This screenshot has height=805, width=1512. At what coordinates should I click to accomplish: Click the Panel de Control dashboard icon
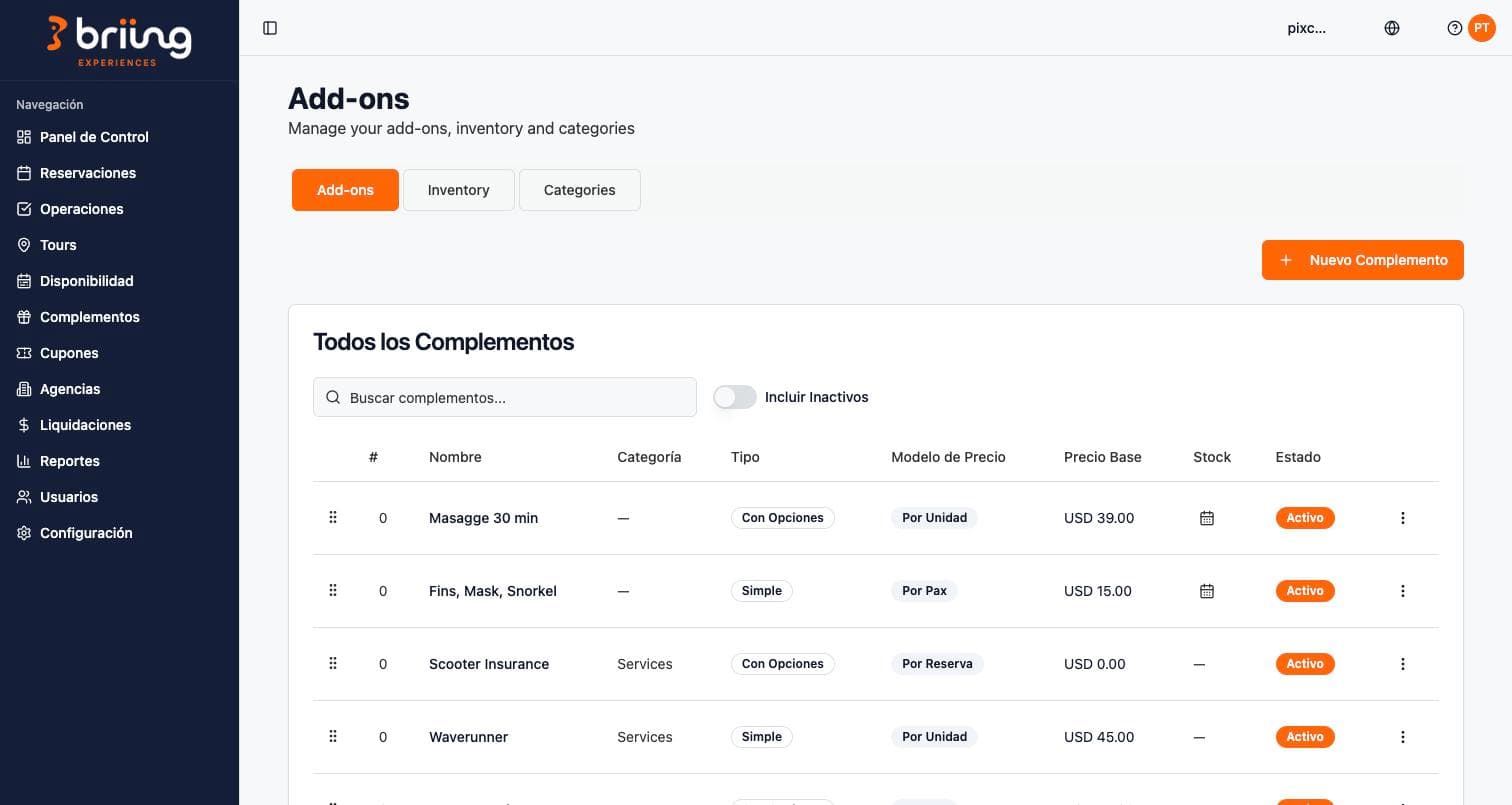pyautogui.click(x=24, y=137)
